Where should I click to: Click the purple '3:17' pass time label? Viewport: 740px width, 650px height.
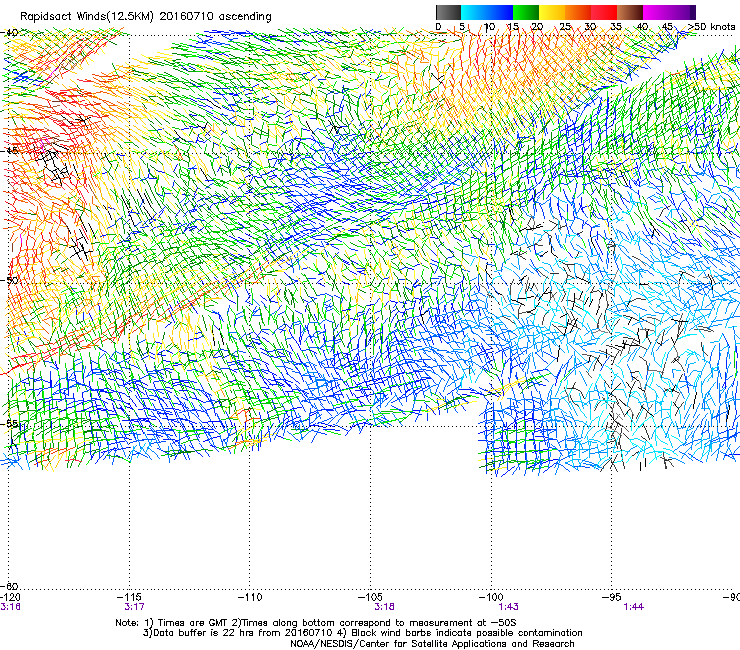pyautogui.click(x=134, y=607)
